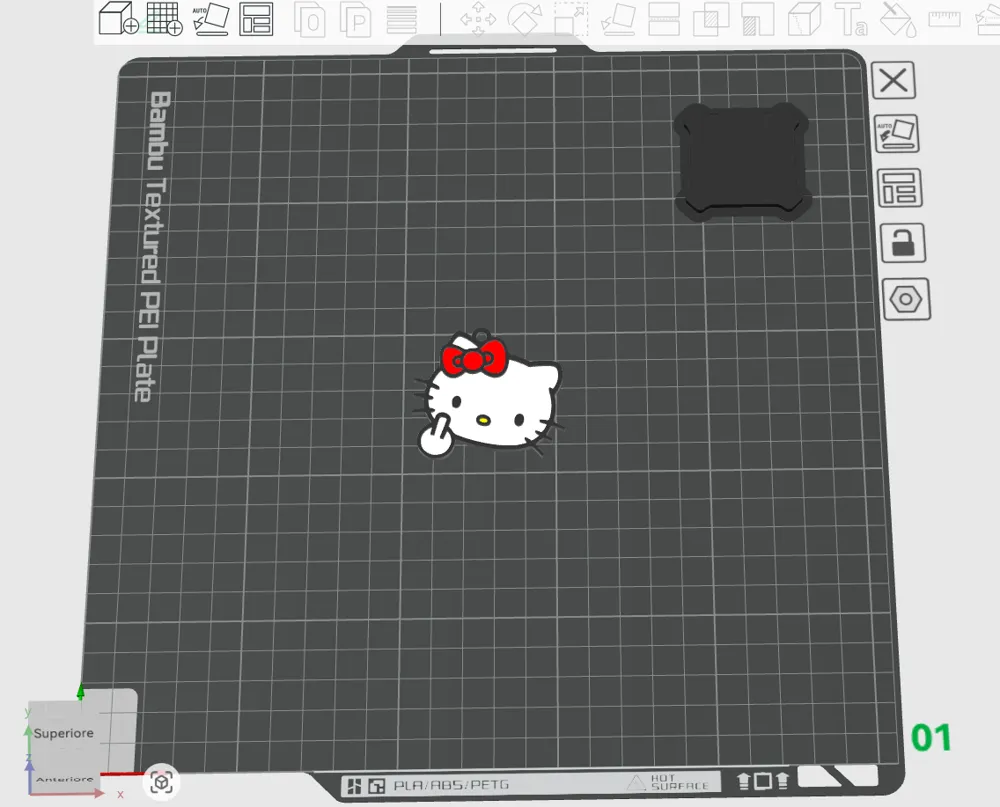Open plate settings hexagon icon

pyautogui.click(x=906, y=299)
